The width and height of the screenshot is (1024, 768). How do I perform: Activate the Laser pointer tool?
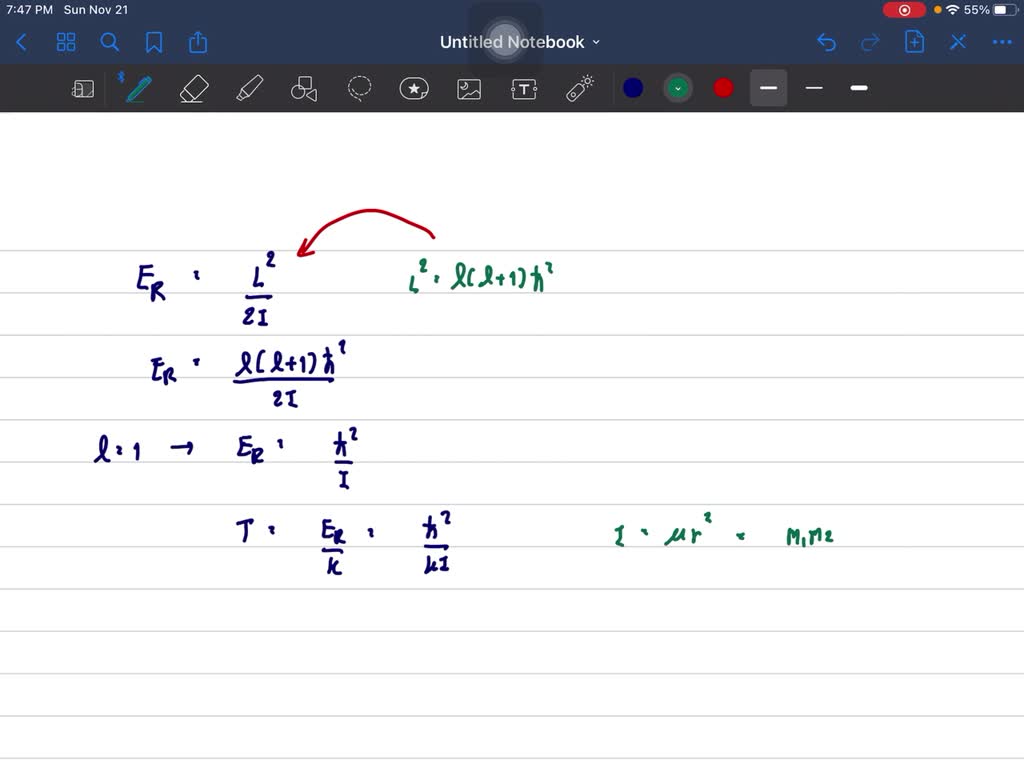[580, 89]
